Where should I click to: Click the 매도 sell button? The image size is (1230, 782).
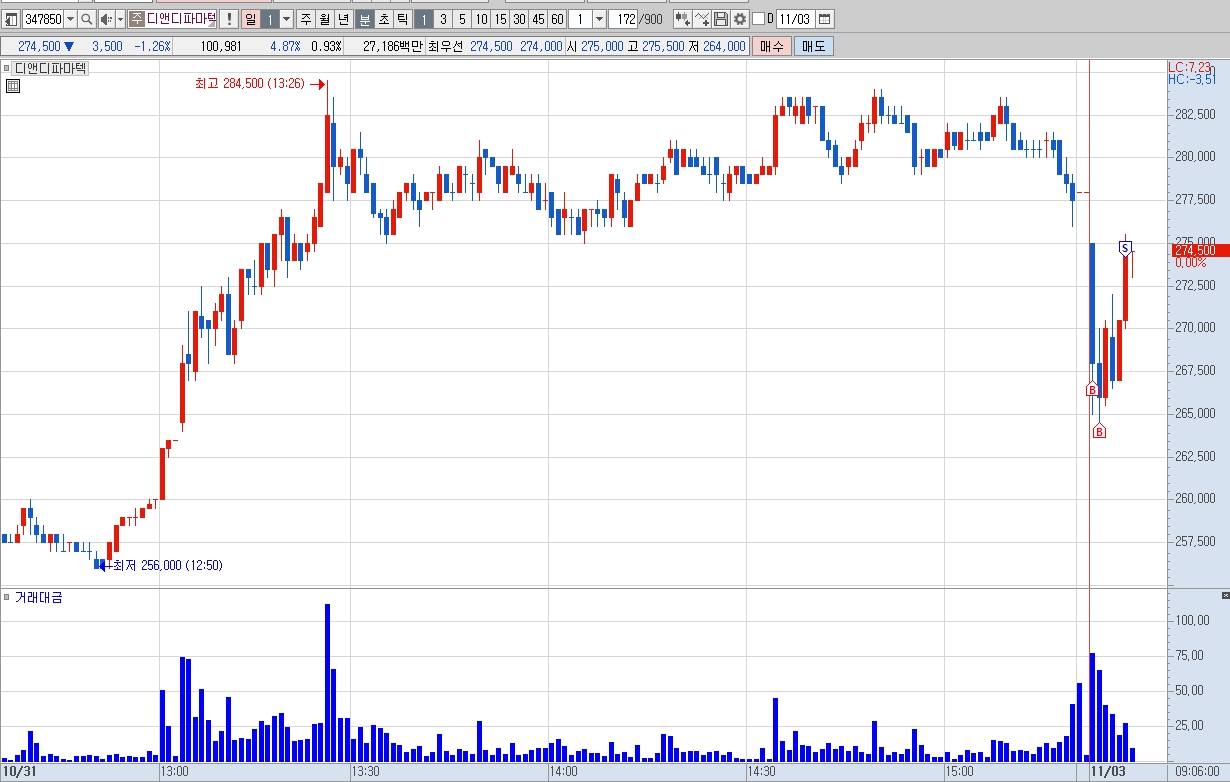[814, 46]
